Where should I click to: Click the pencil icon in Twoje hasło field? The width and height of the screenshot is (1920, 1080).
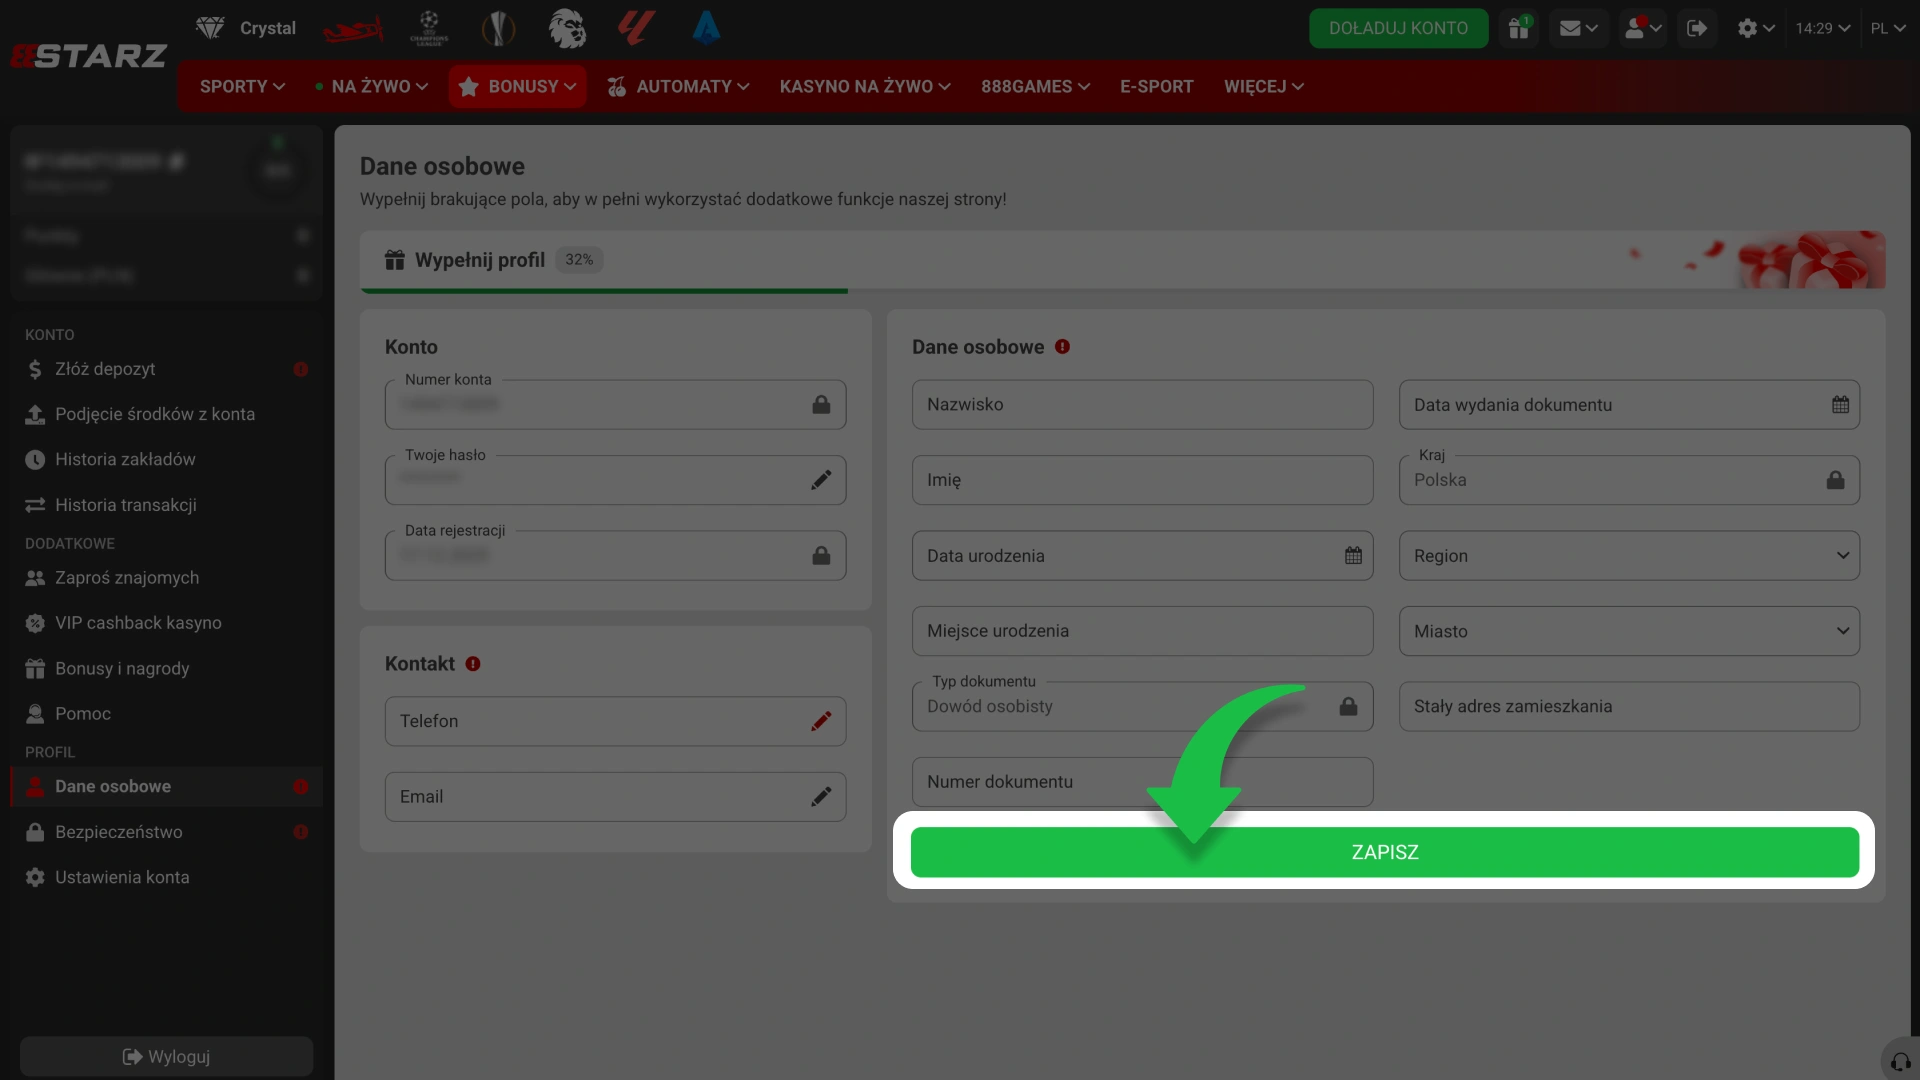[821, 480]
